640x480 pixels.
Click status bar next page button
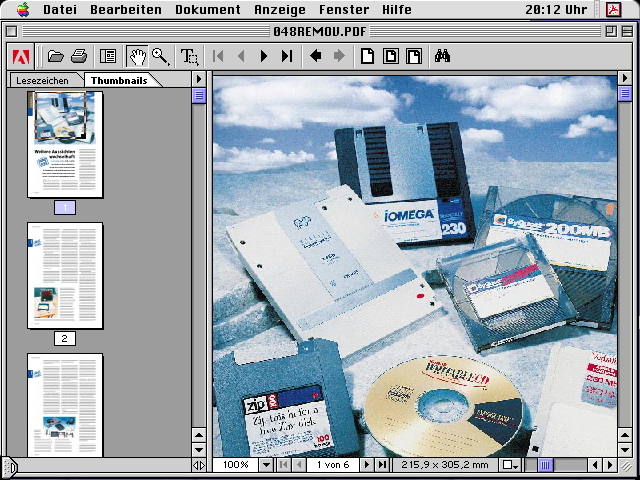pos(367,464)
